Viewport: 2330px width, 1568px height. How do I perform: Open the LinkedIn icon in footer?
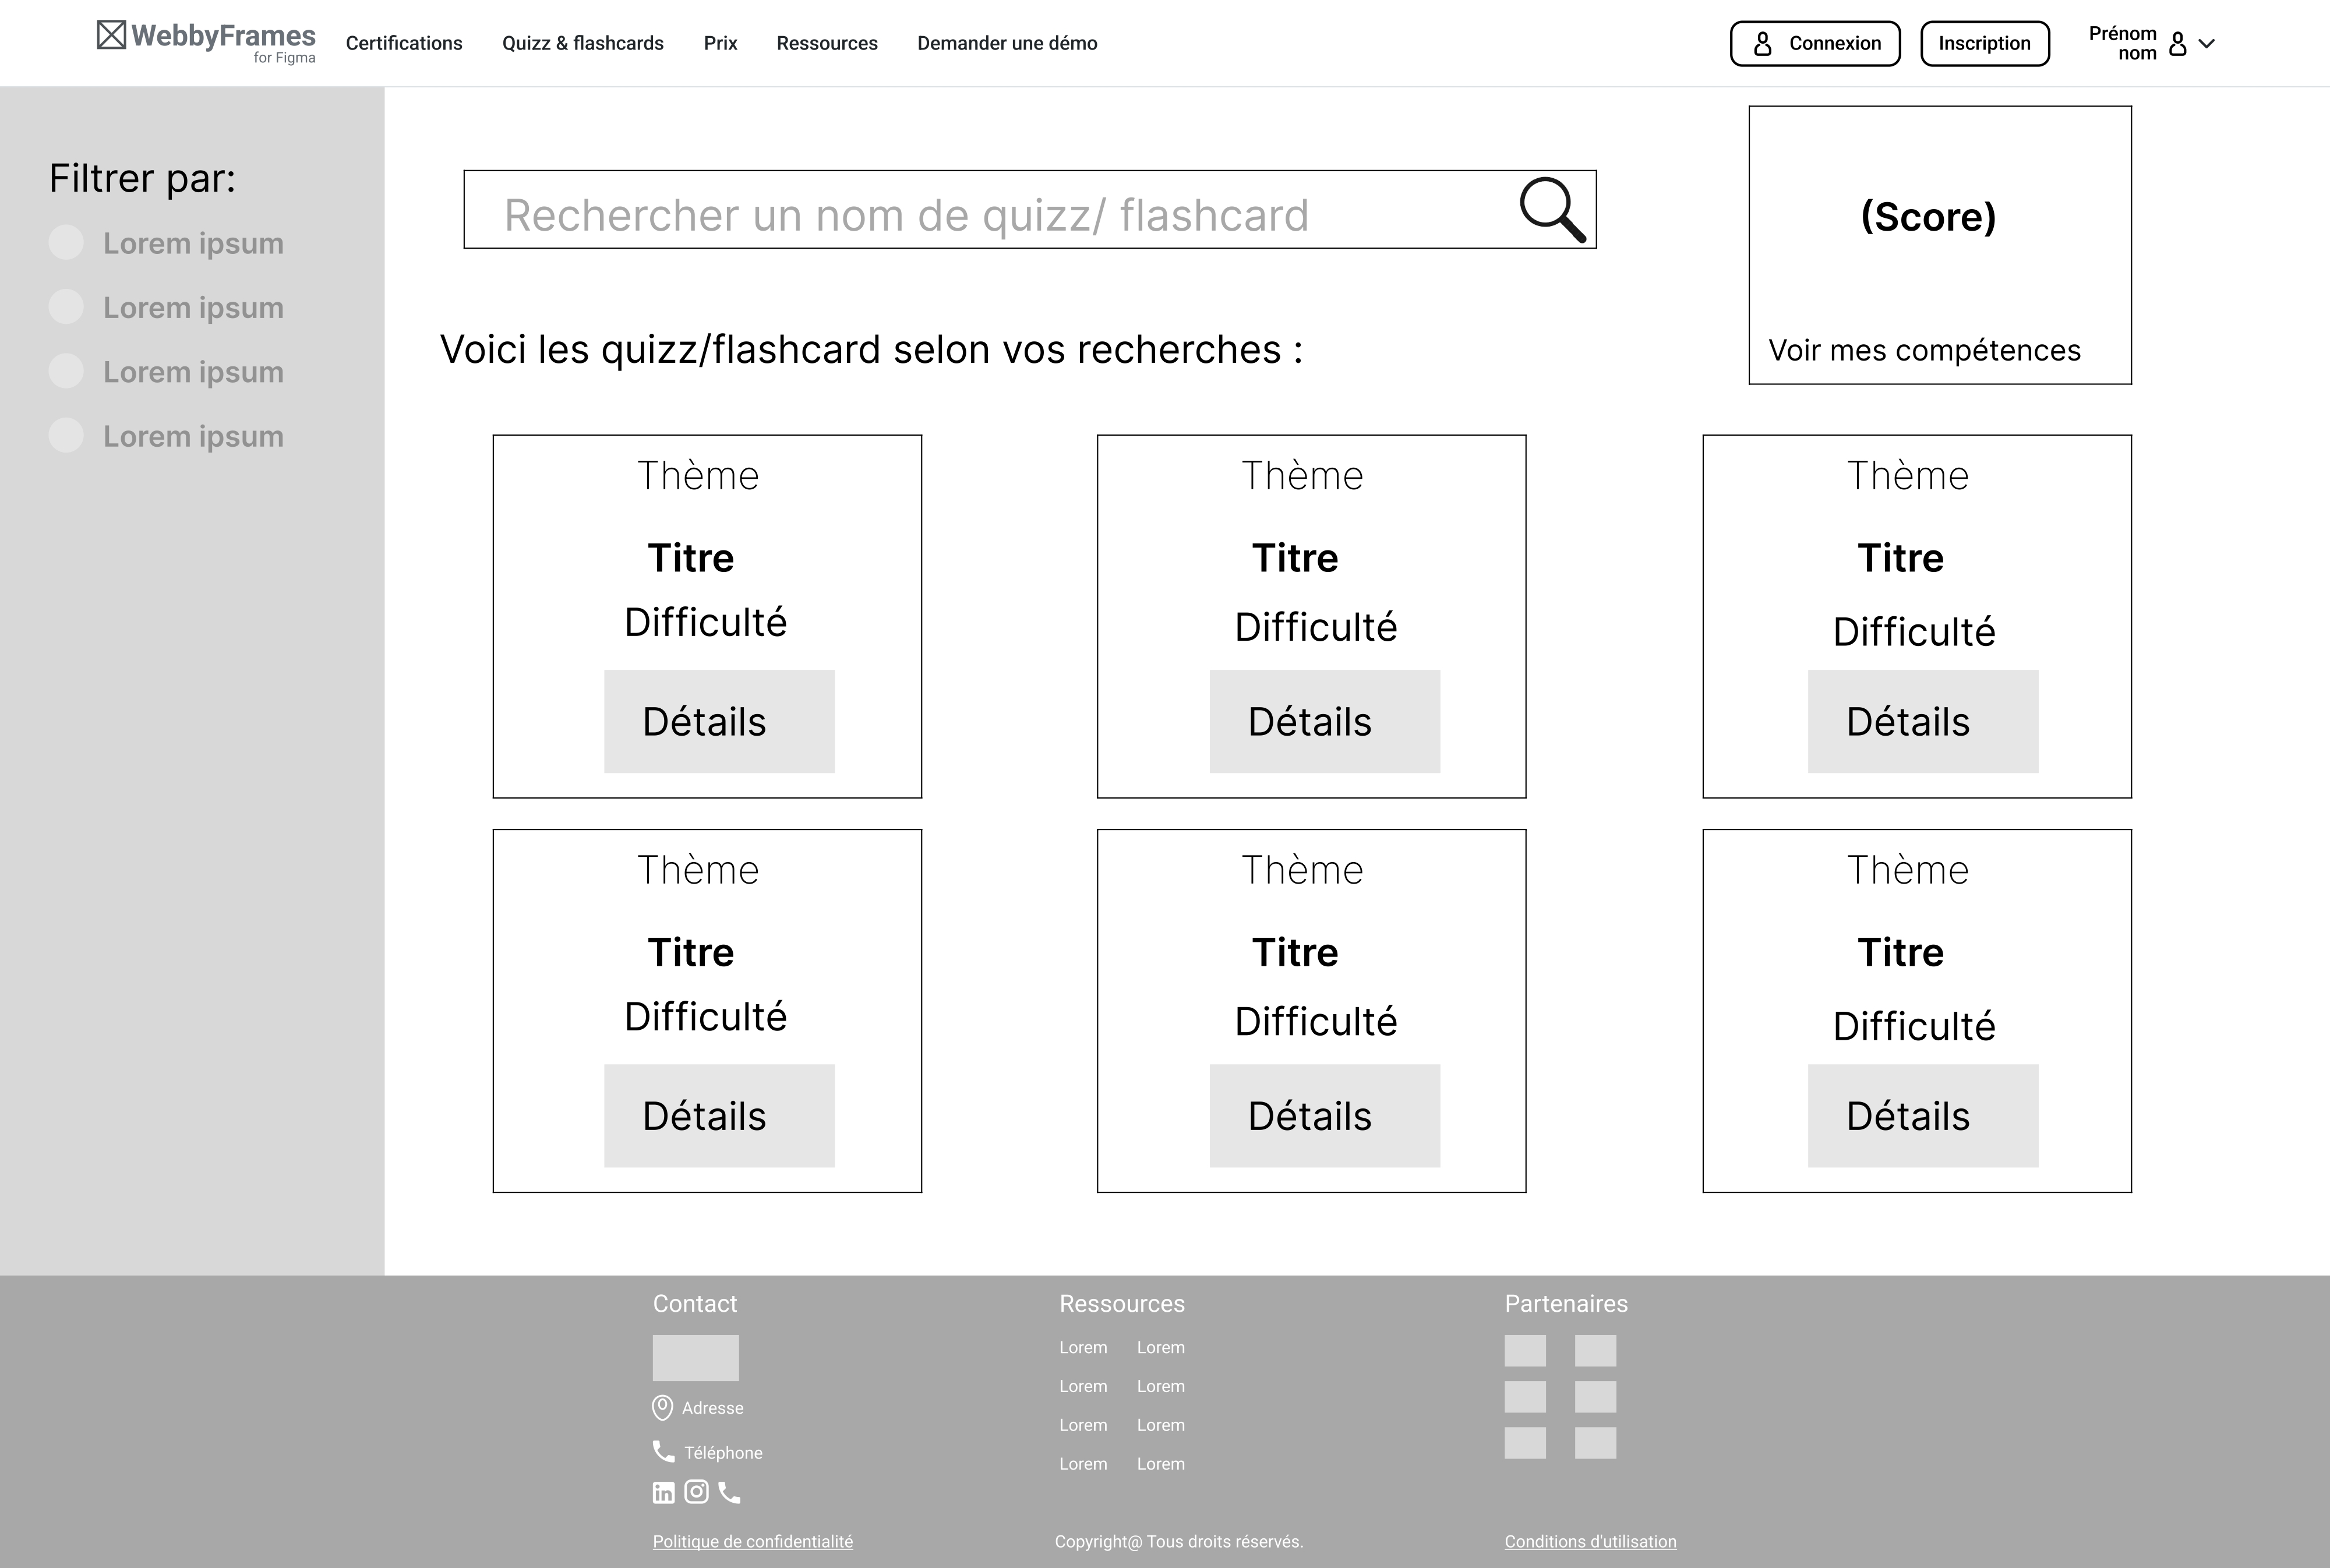click(664, 1493)
